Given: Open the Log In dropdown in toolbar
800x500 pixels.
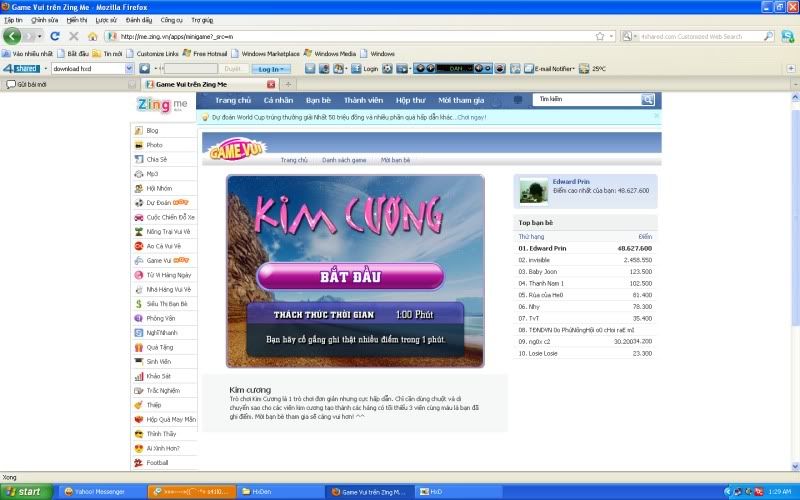Looking at the screenshot, I should point(271,69).
